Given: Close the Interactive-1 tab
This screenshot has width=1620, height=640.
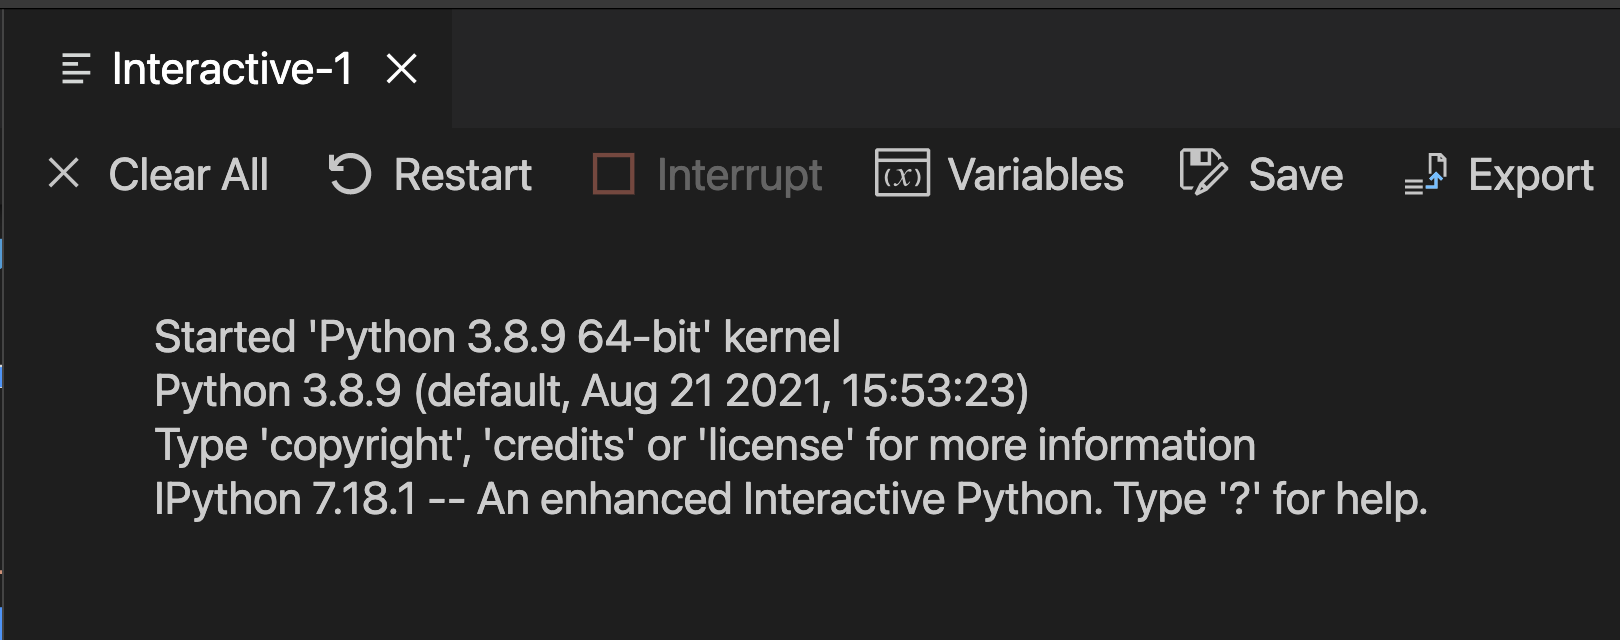Looking at the screenshot, I should pyautogui.click(x=401, y=69).
